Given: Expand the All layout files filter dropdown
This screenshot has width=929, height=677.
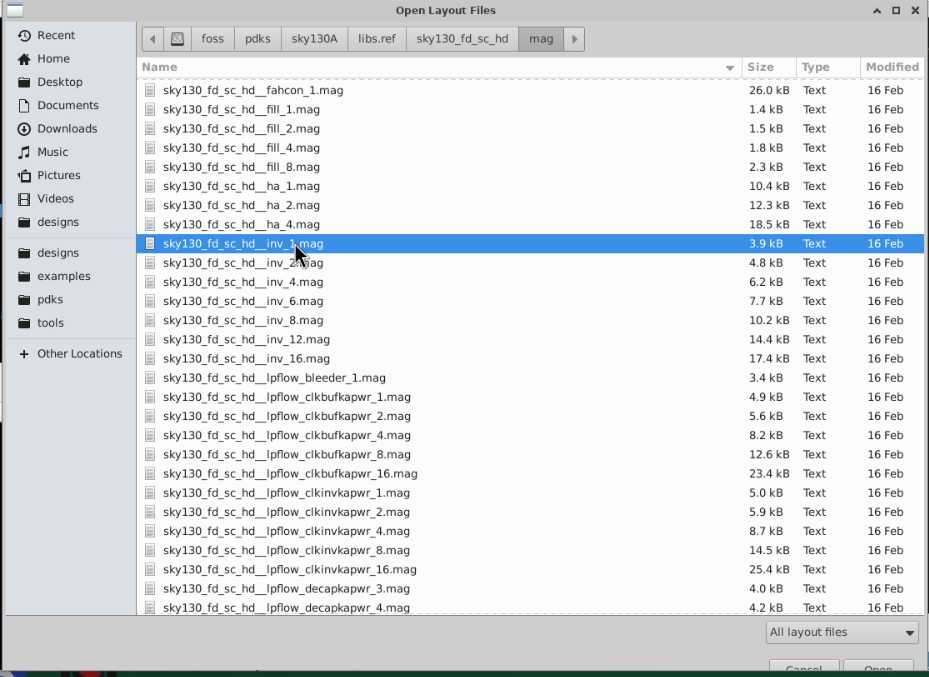Looking at the screenshot, I should [x=841, y=632].
